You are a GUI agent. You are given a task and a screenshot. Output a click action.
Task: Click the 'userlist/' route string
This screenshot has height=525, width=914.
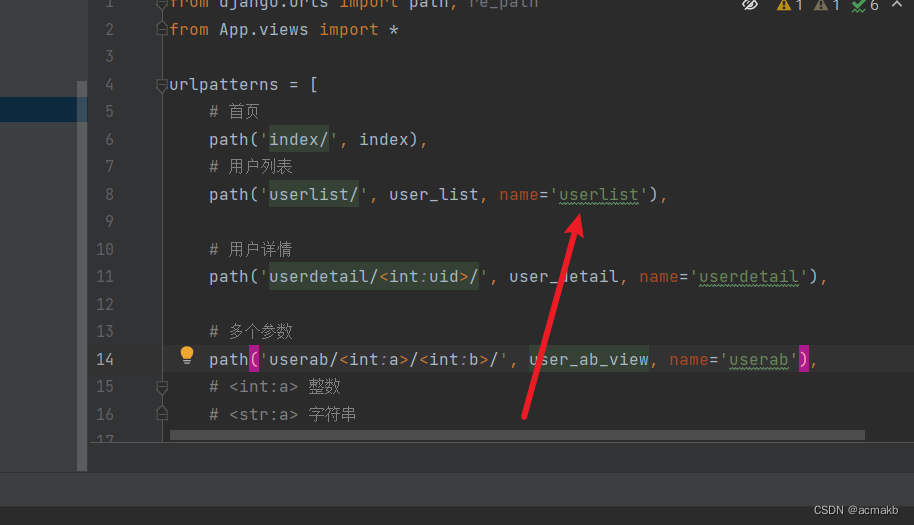(314, 195)
